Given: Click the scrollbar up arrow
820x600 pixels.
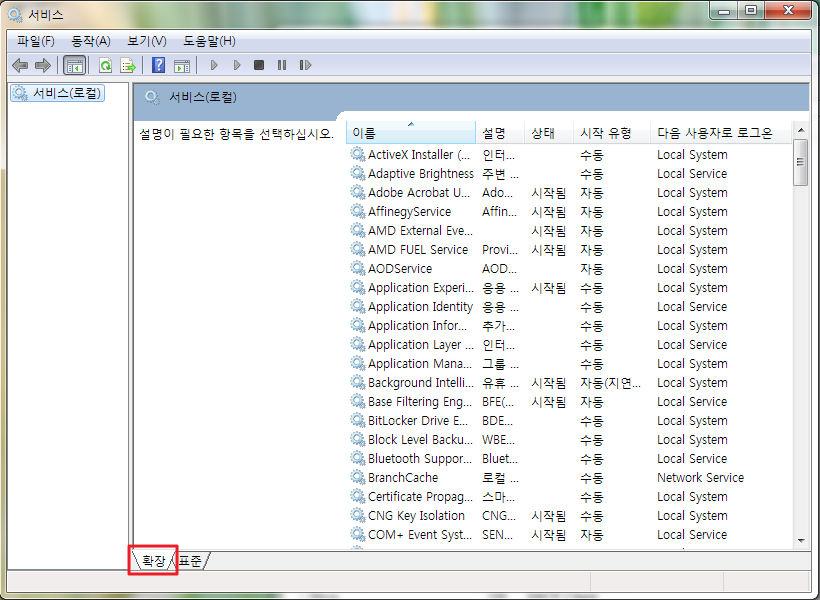Looking at the screenshot, I should pyautogui.click(x=801, y=130).
